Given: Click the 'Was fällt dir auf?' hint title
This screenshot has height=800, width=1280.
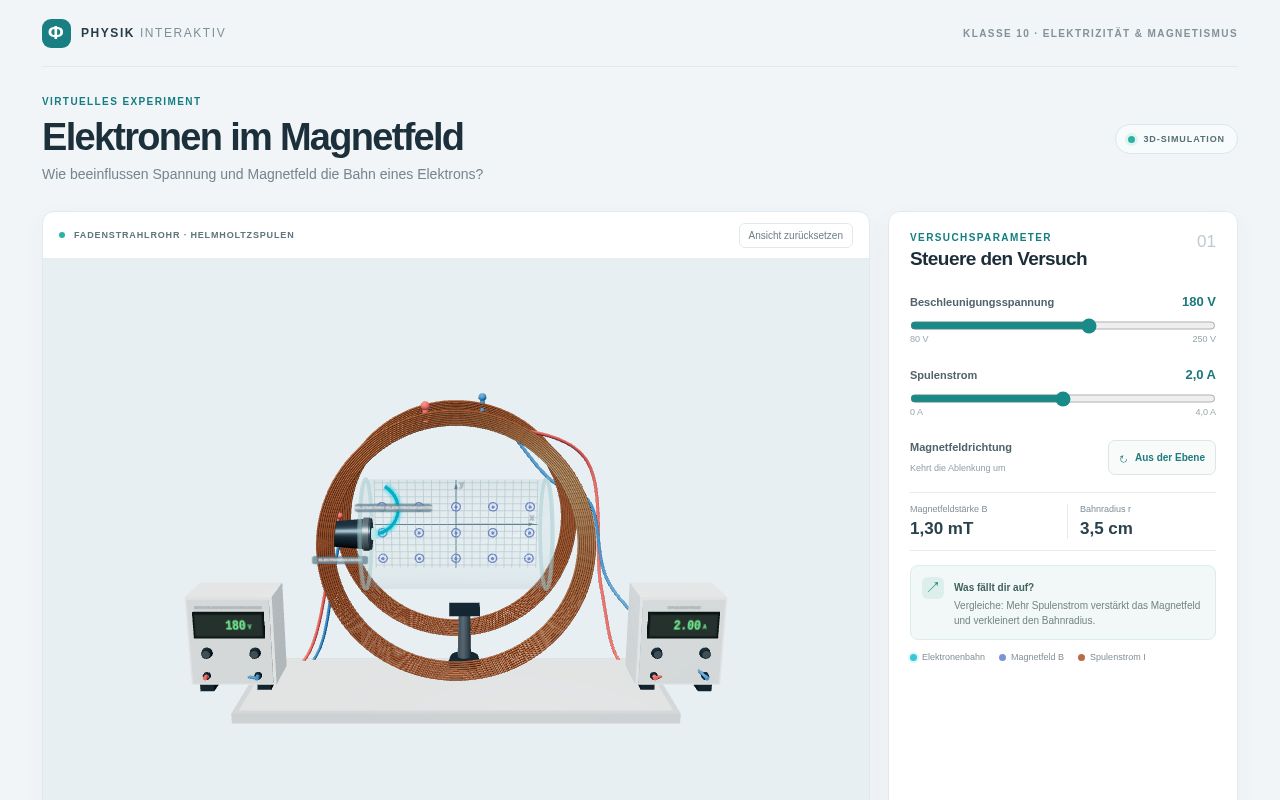Looking at the screenshot, I should point(994,587).
